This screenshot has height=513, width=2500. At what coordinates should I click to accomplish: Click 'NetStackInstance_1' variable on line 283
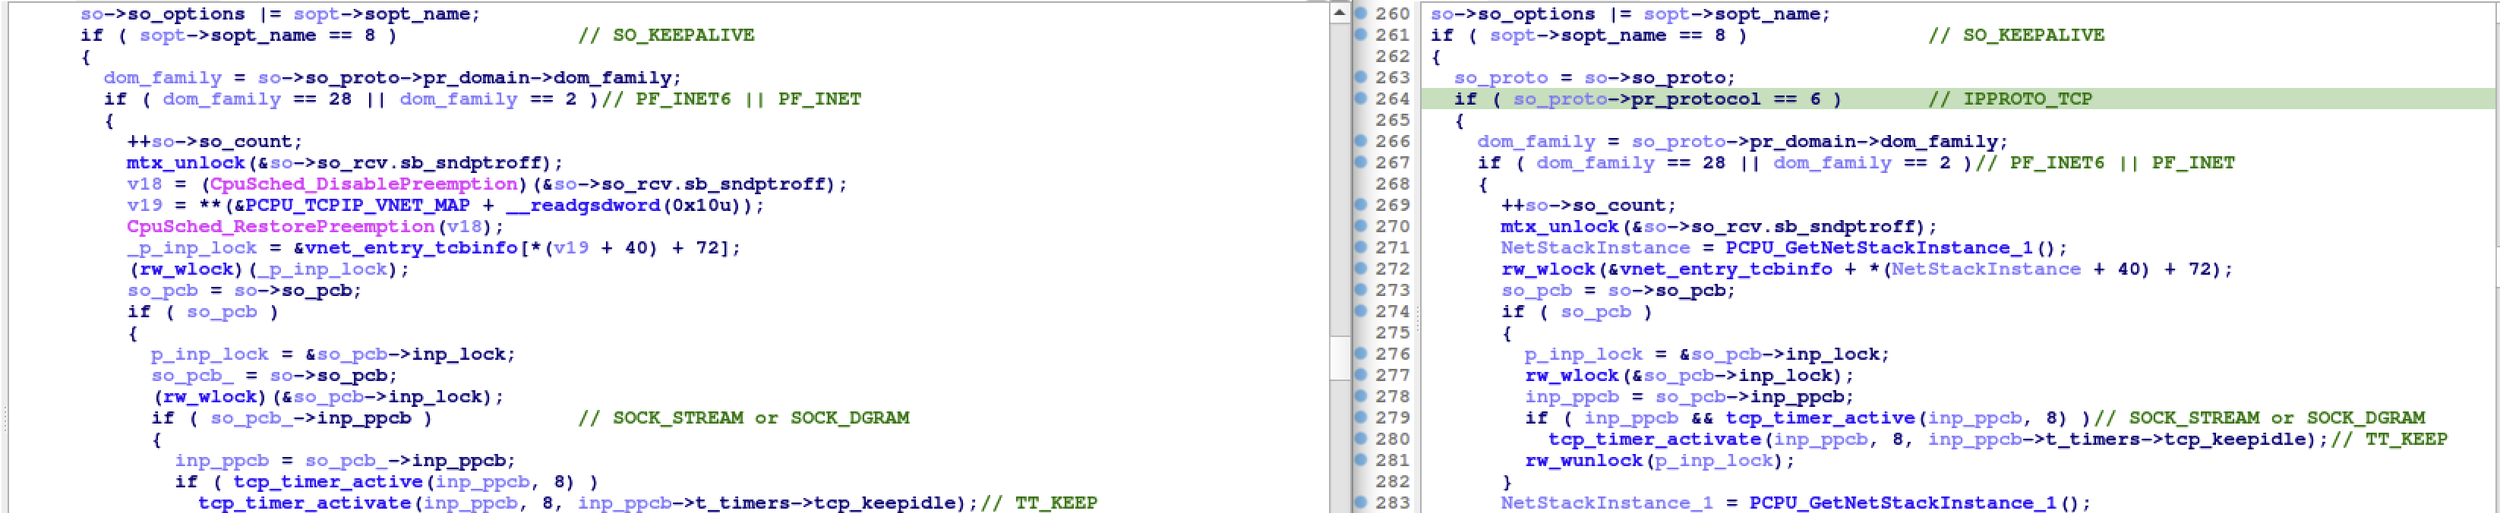[1607, 503]
